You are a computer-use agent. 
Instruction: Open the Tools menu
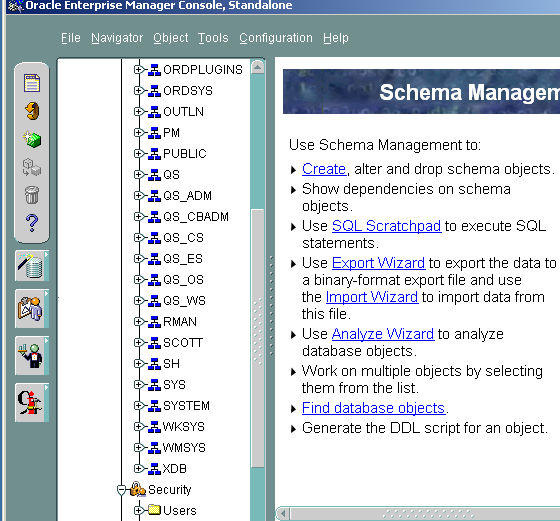213,38
